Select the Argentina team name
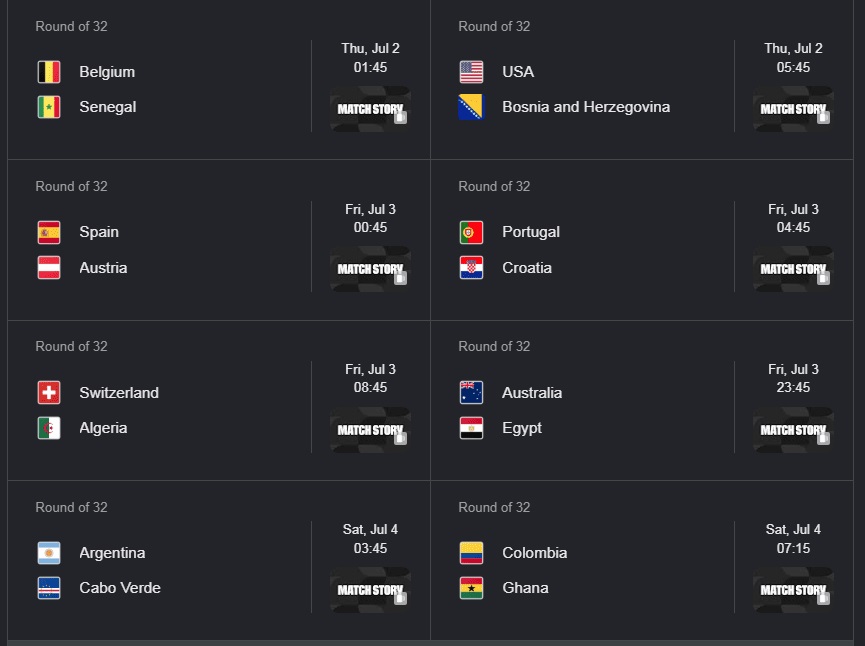 tap(112, 553)
